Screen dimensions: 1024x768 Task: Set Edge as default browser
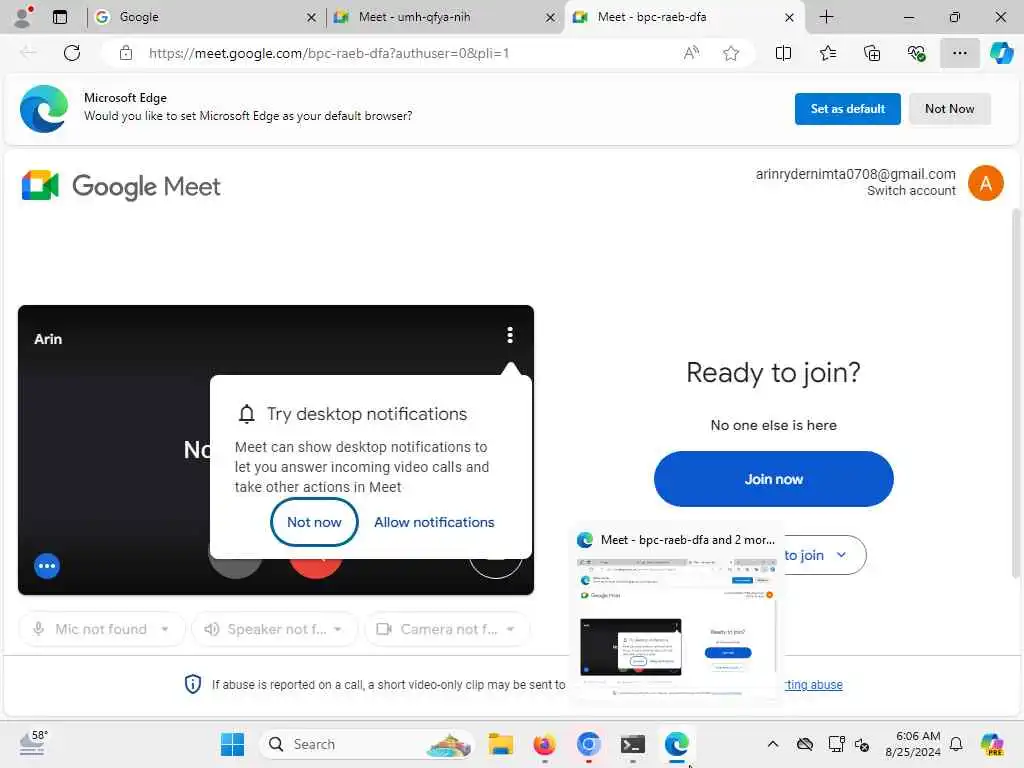pos(848,108)
